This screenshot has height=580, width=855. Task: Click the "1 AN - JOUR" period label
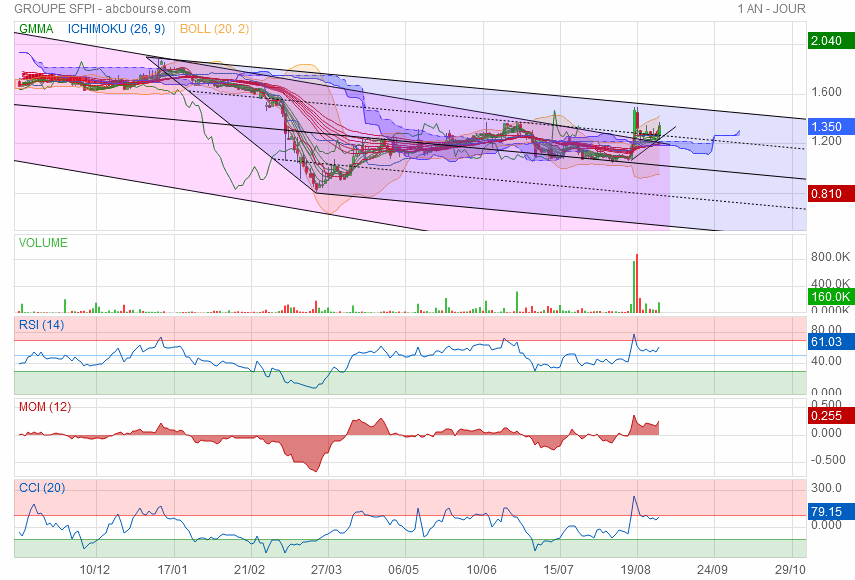[x=772, y=9]
